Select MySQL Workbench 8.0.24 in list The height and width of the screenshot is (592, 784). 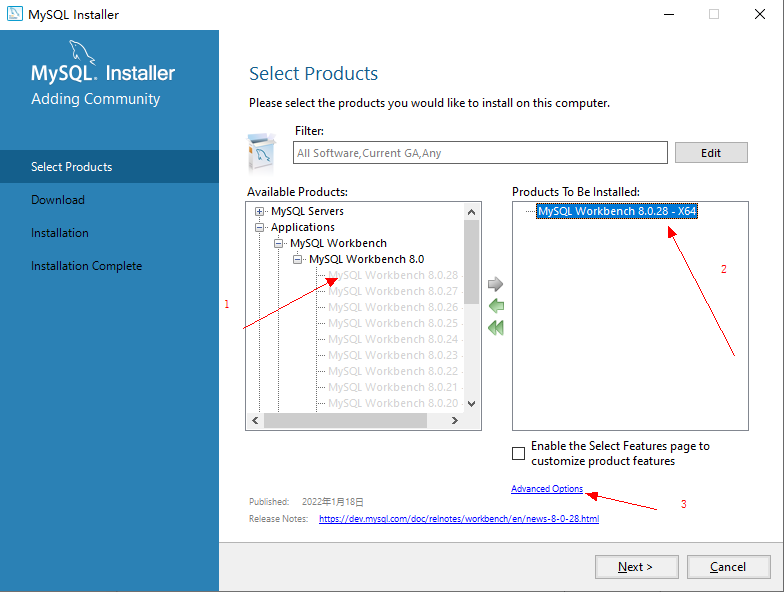(393, 339)
